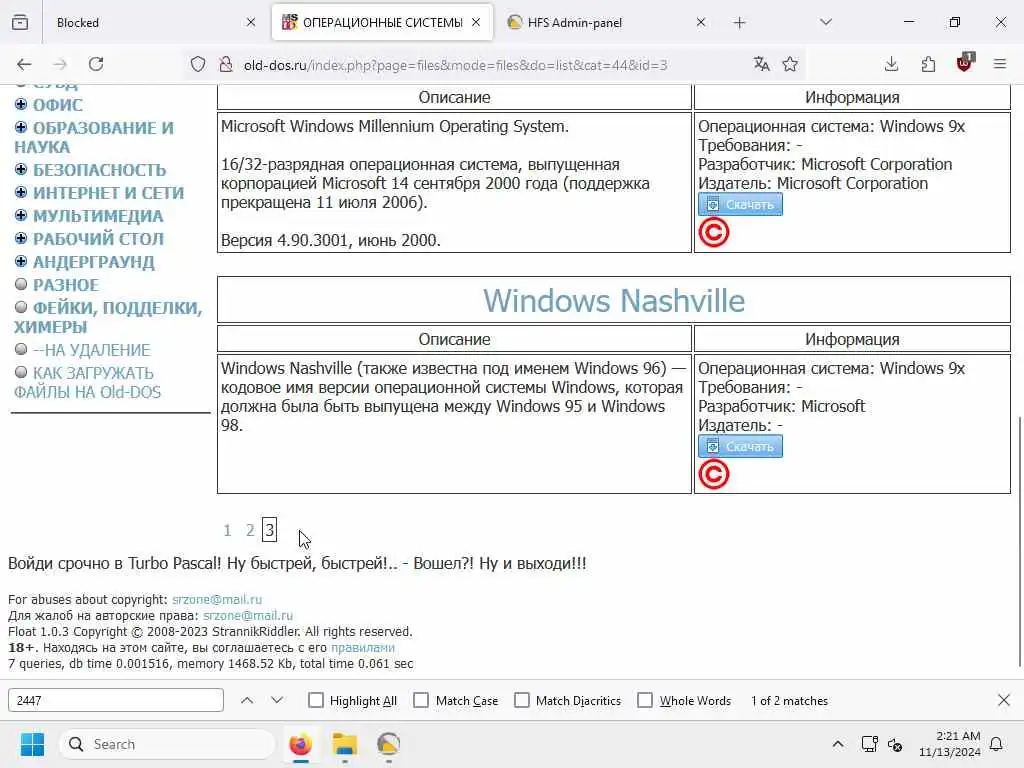Go forward with the forward arrow

point(60,64)
